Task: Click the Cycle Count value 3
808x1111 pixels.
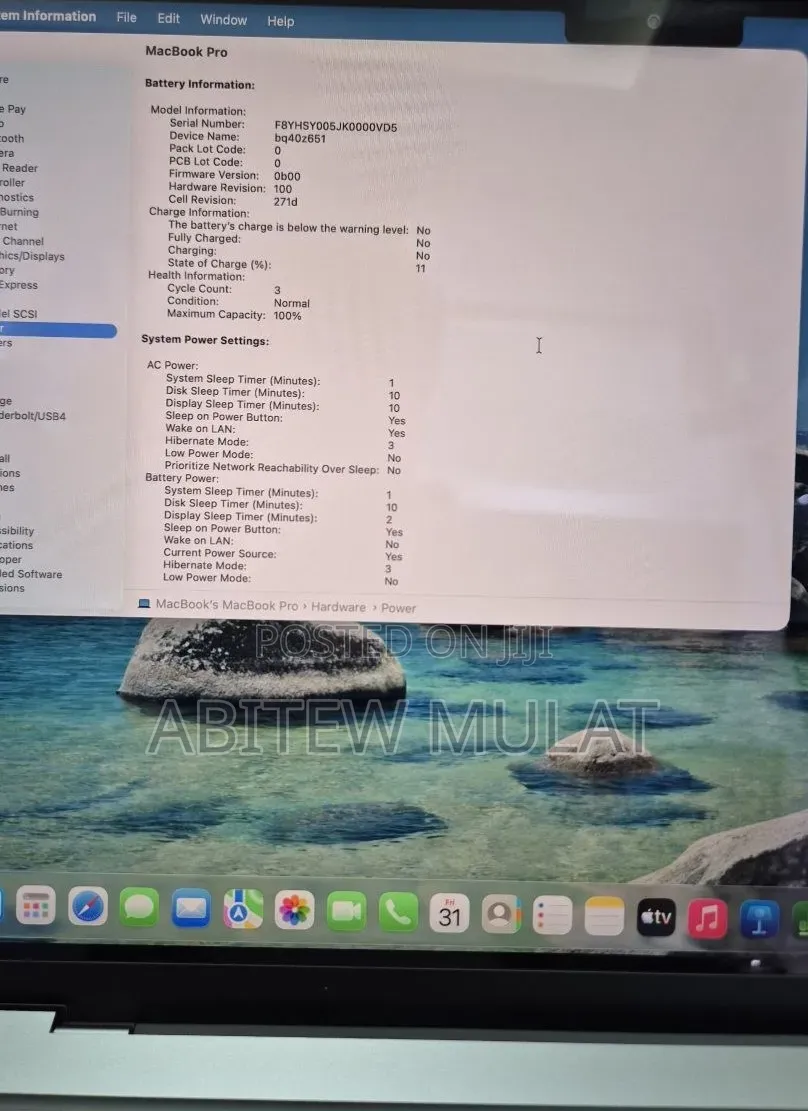Action: coord(277,290)
